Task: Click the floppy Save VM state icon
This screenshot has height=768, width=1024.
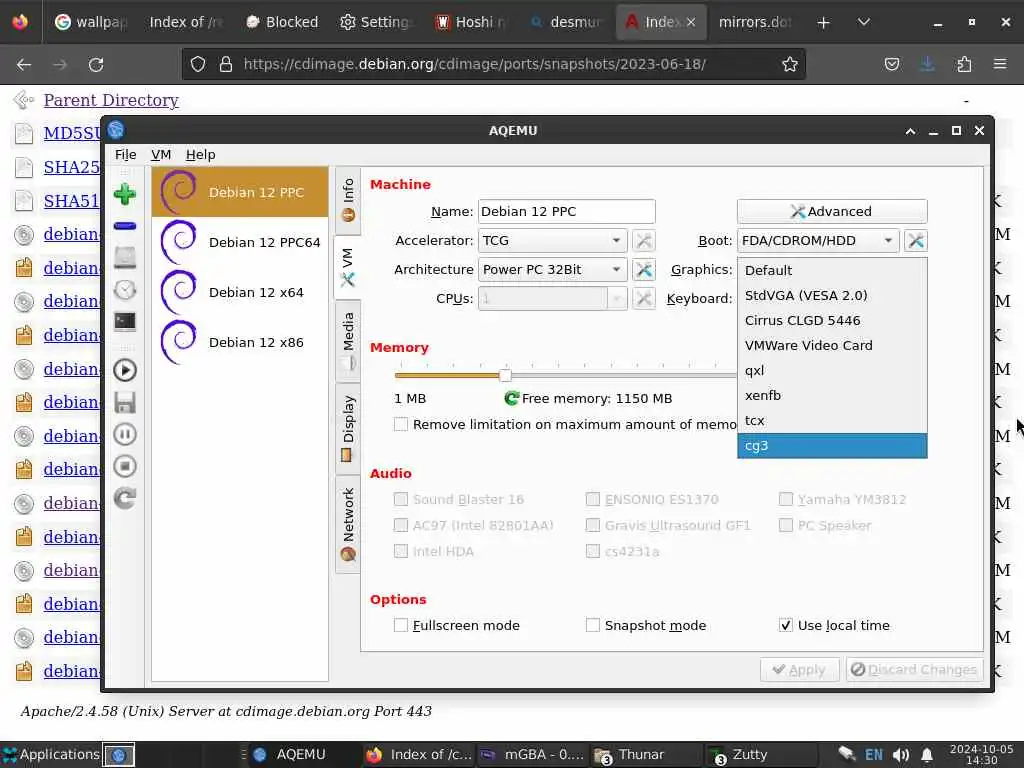Action: click(x=125, y=402)
